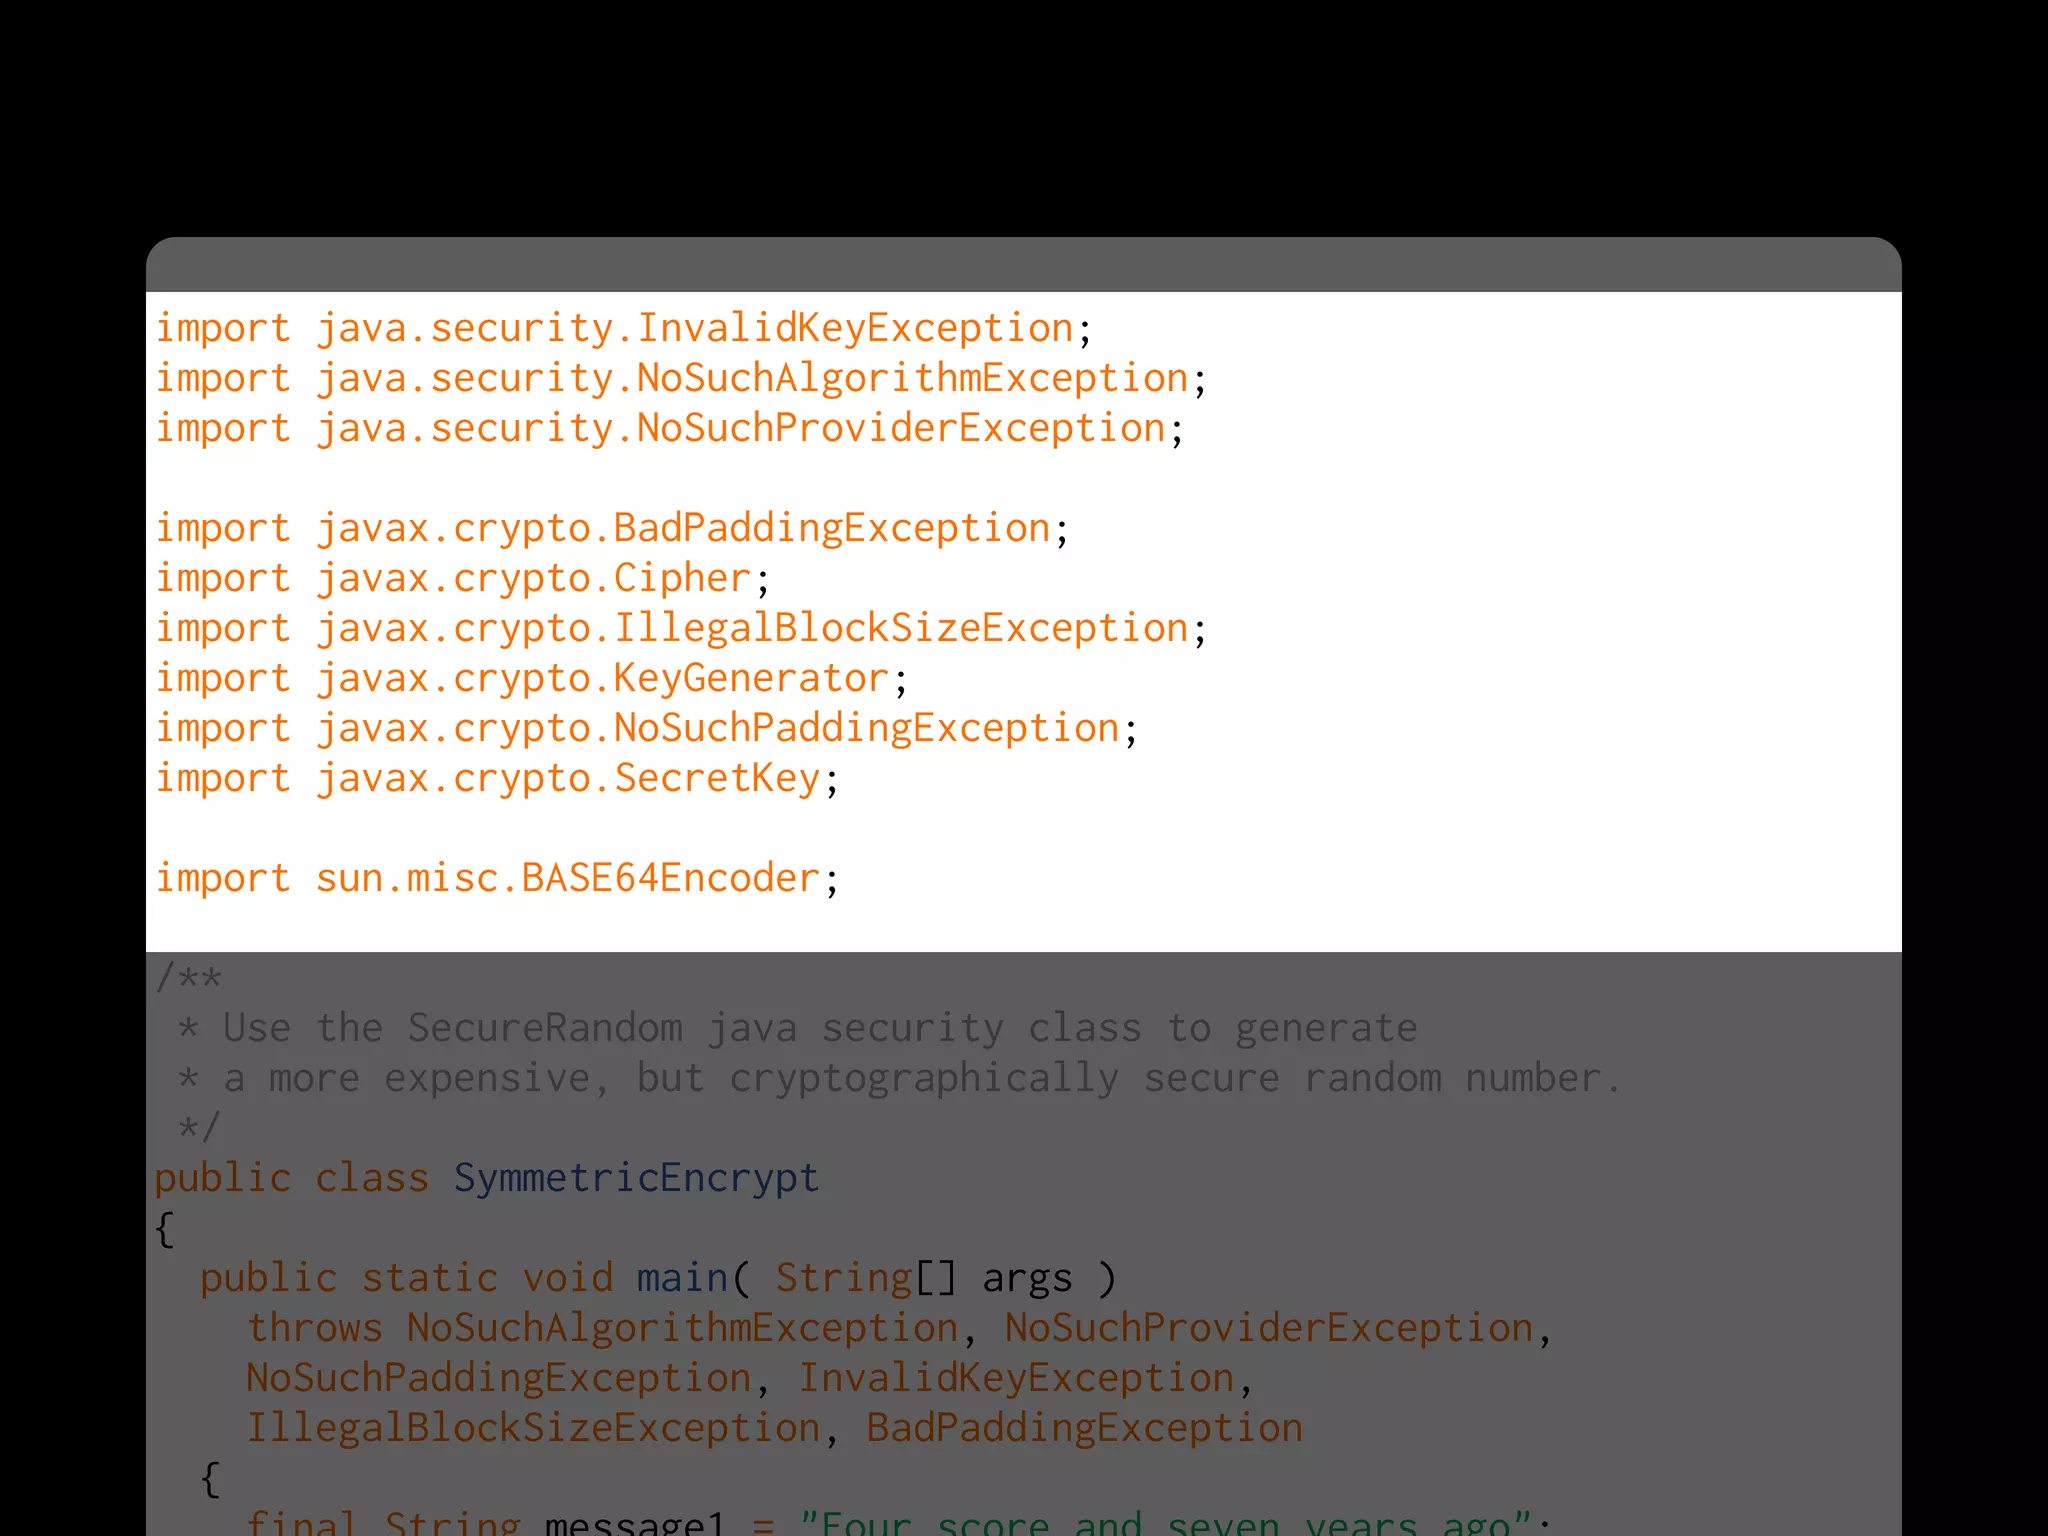Click the 'final String message1' line
The height and width of the screenshot is (1536, 2048).
click(x=899, y=1522)
